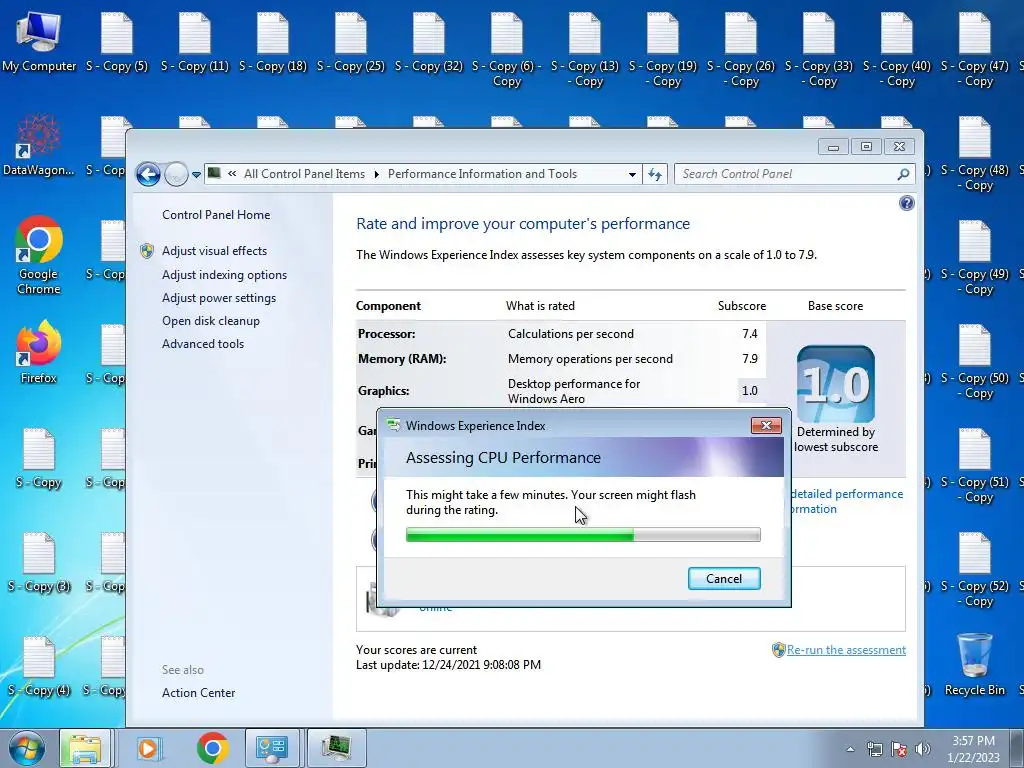Select the S - Copy (4) file
The width and height of the screenshot is (1024, 768).
click(39, 666)
